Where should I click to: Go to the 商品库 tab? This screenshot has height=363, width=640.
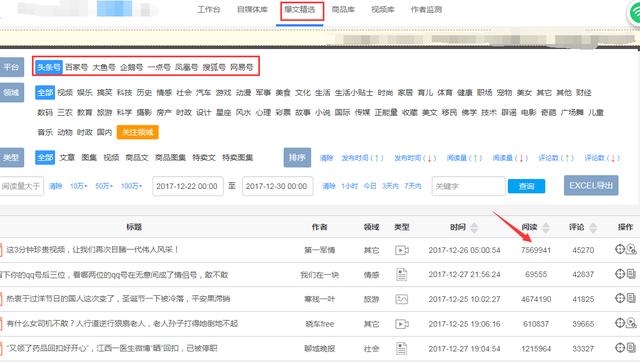point(343,9)
